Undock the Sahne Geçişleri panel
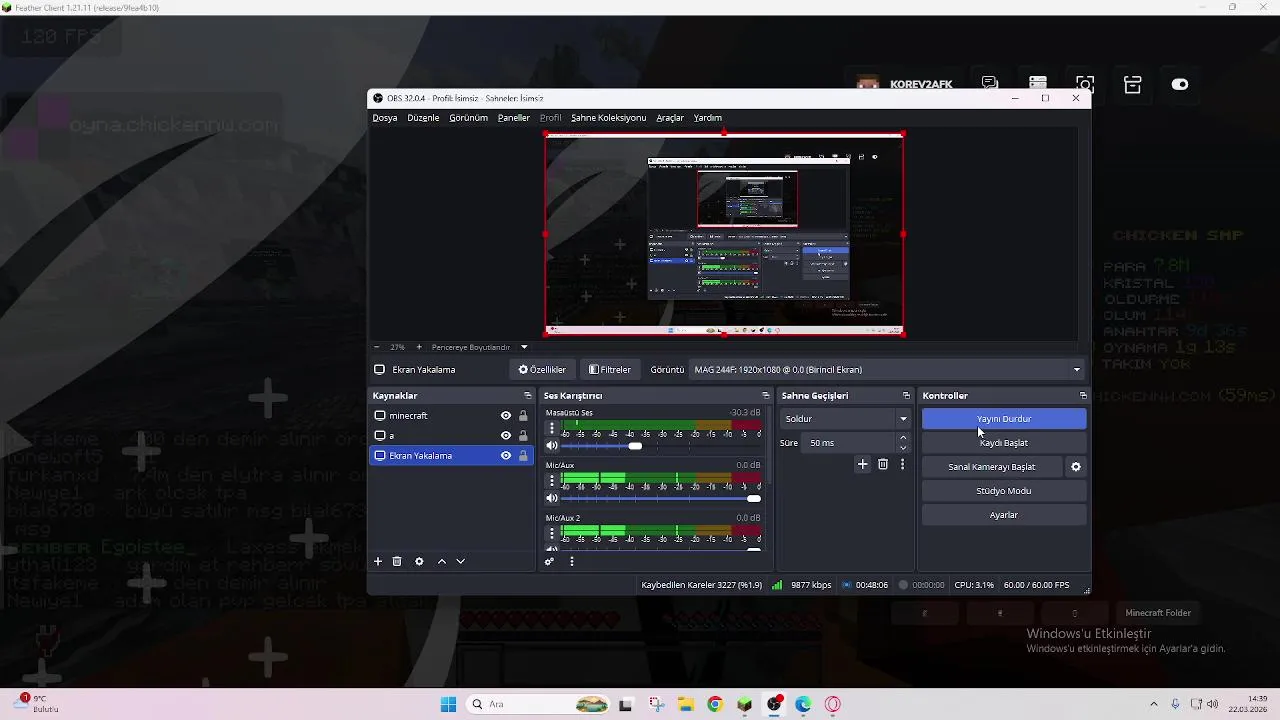 pos(906,396)
